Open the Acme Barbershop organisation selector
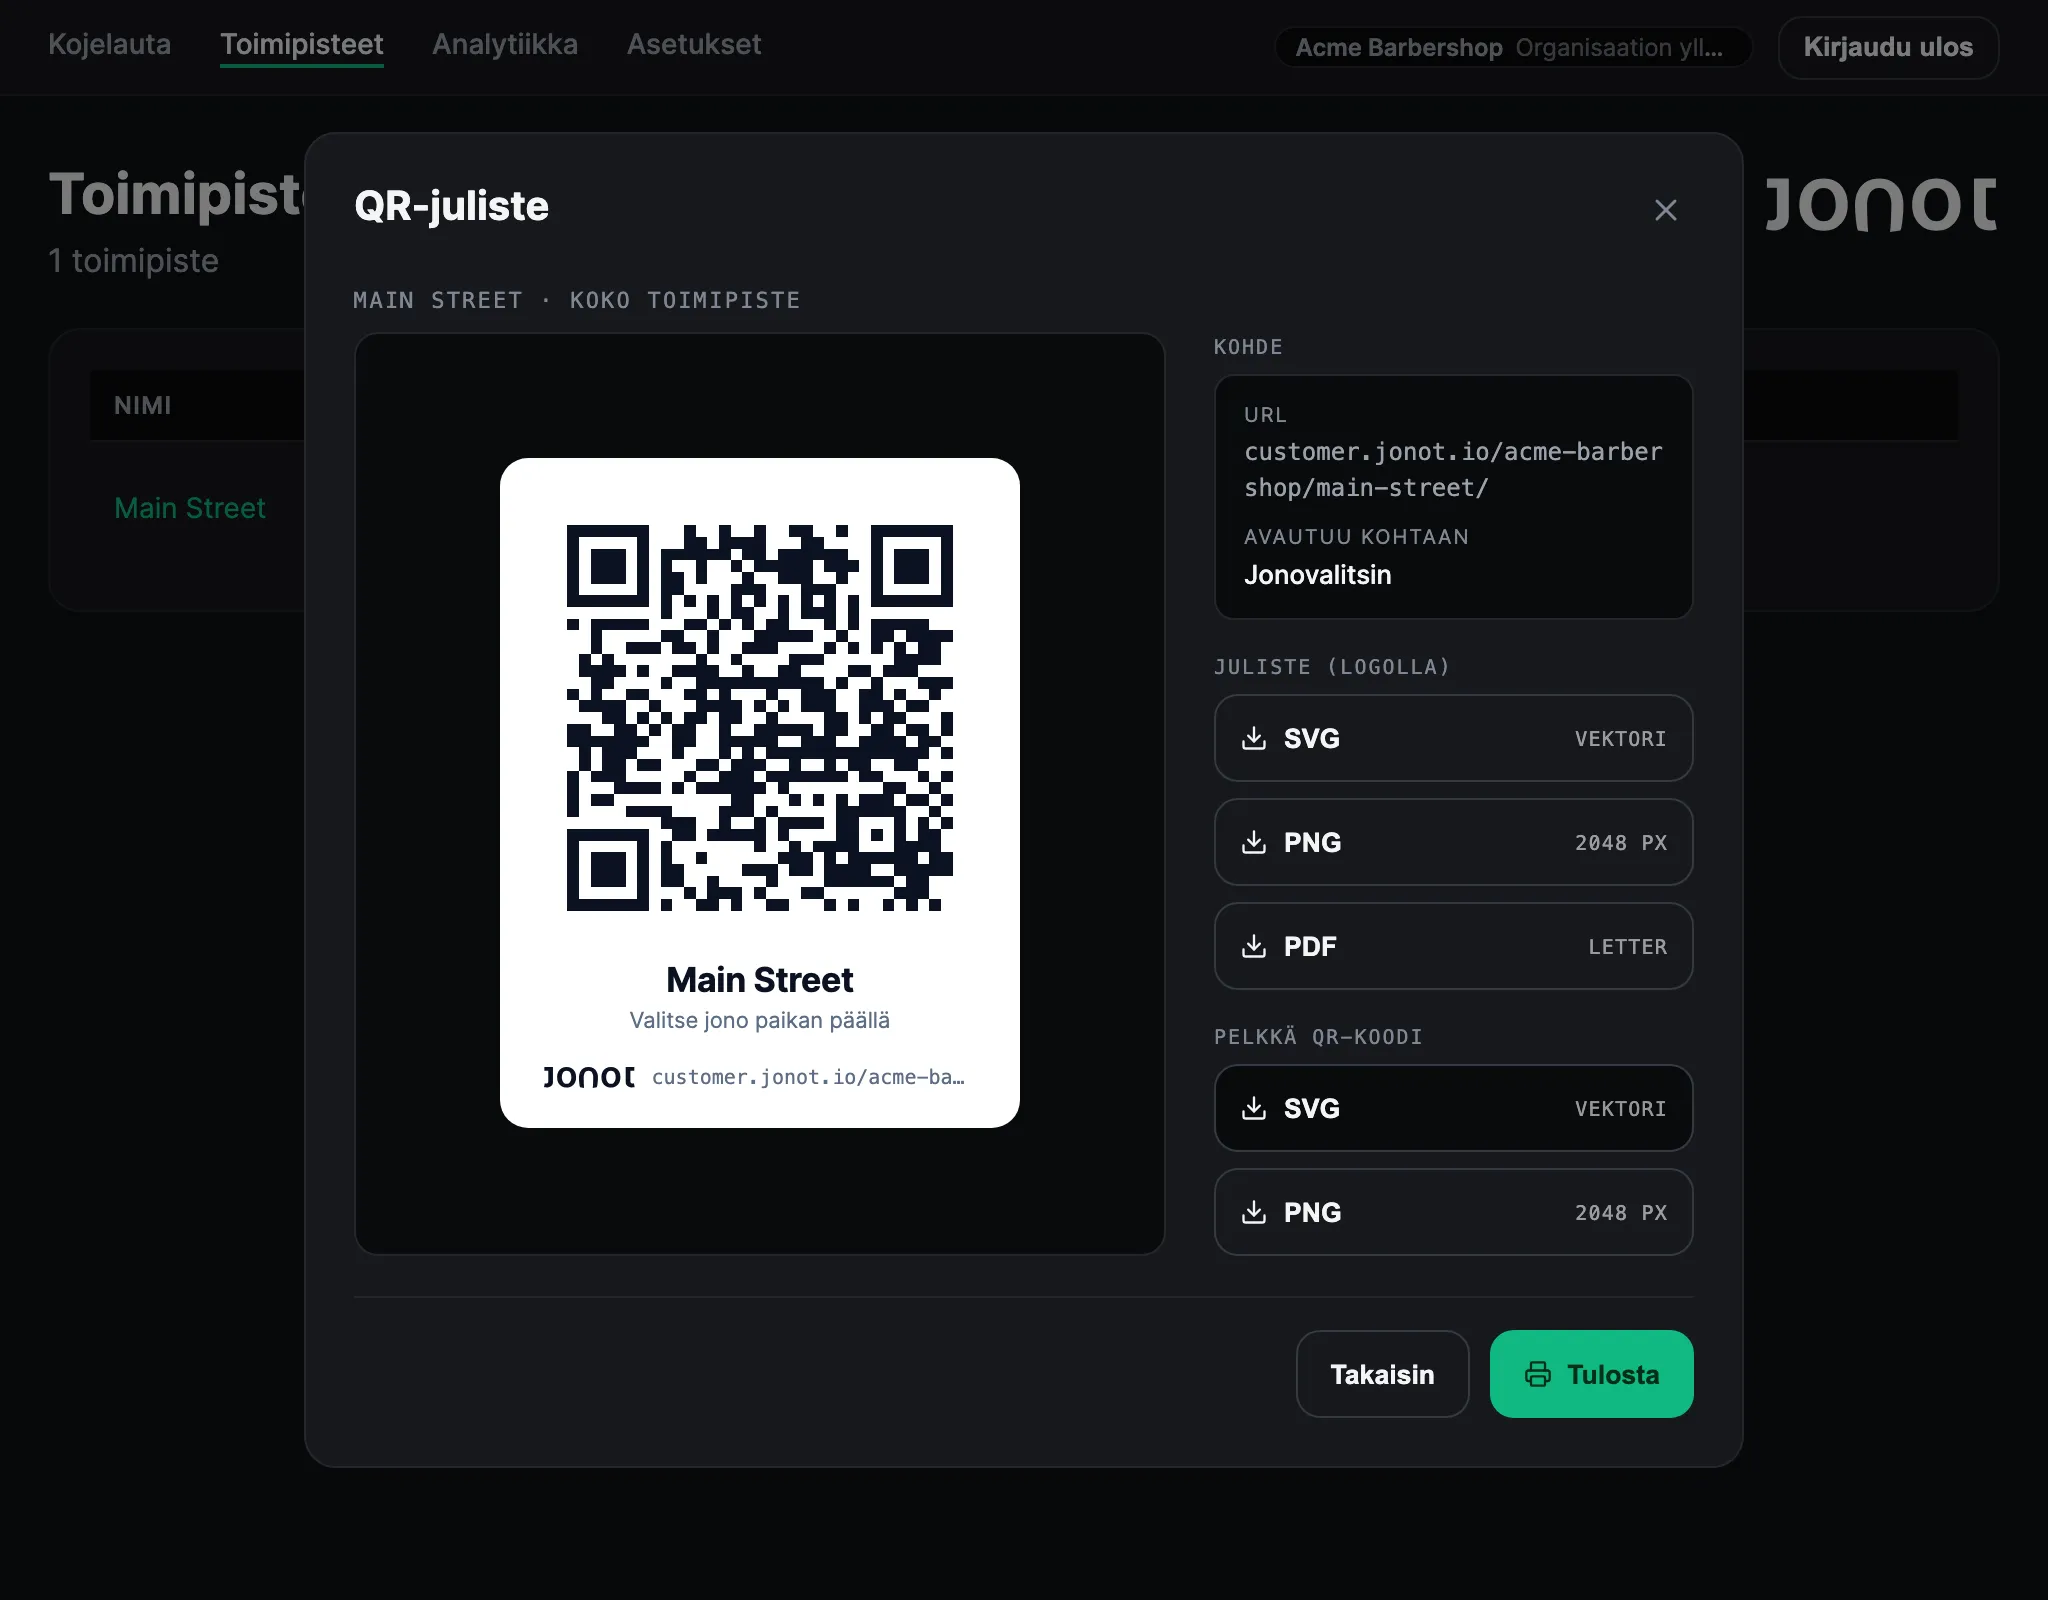This screenshot has height=1600, width=2048. [x=1513, y=47]
